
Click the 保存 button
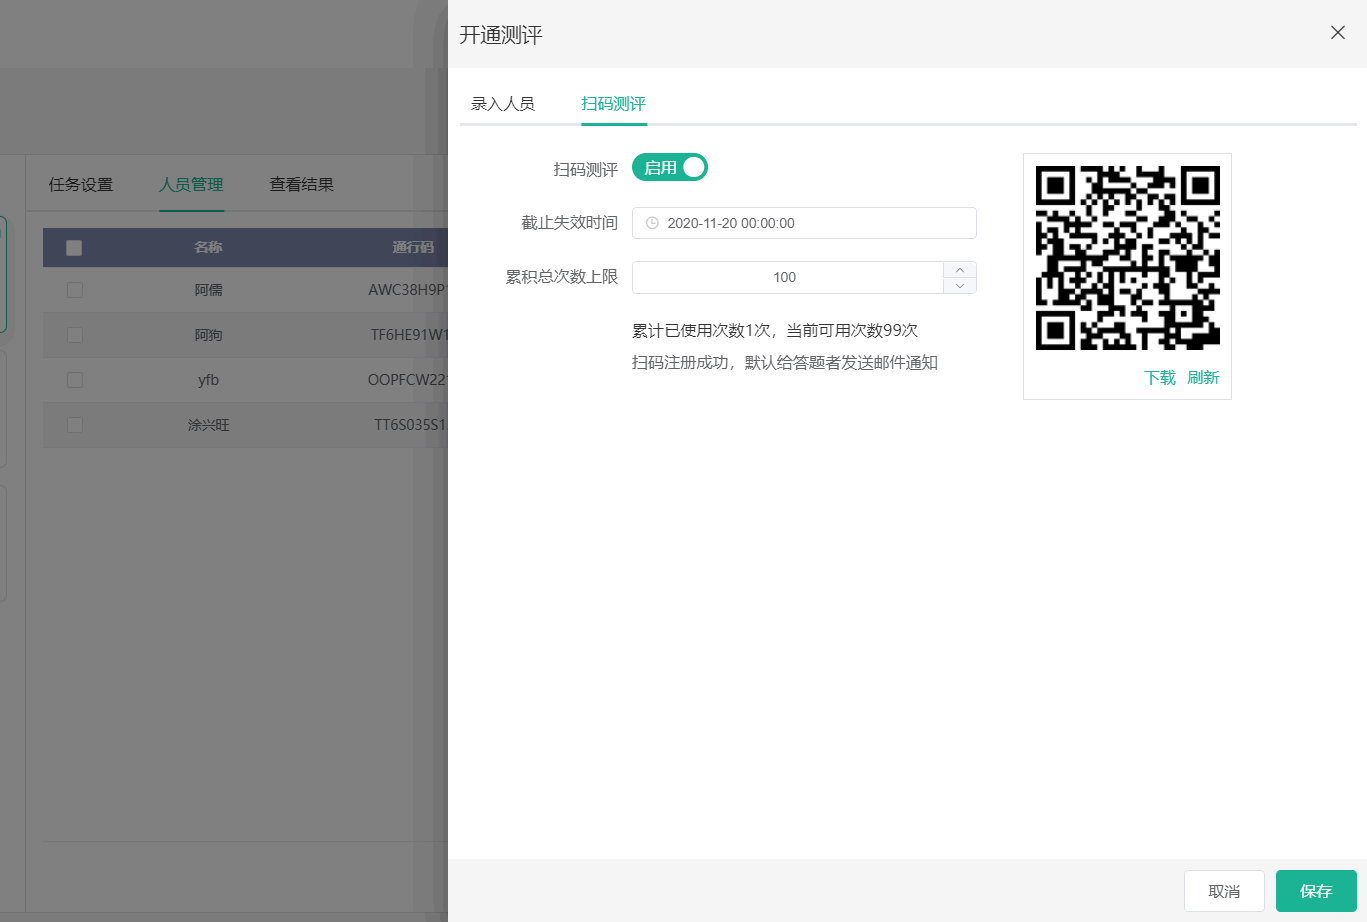pos(1316,891)
